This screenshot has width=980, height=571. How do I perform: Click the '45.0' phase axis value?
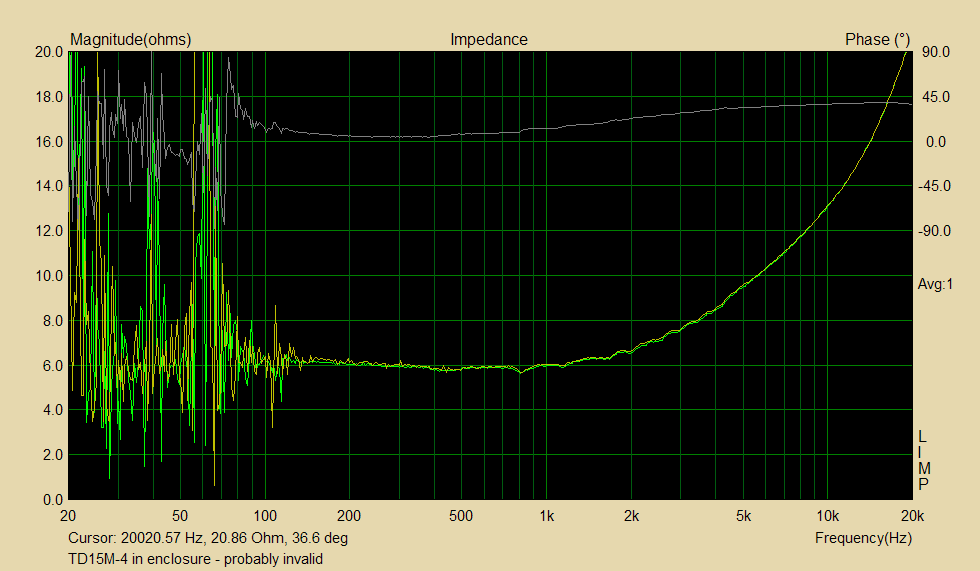pos(936,97)
